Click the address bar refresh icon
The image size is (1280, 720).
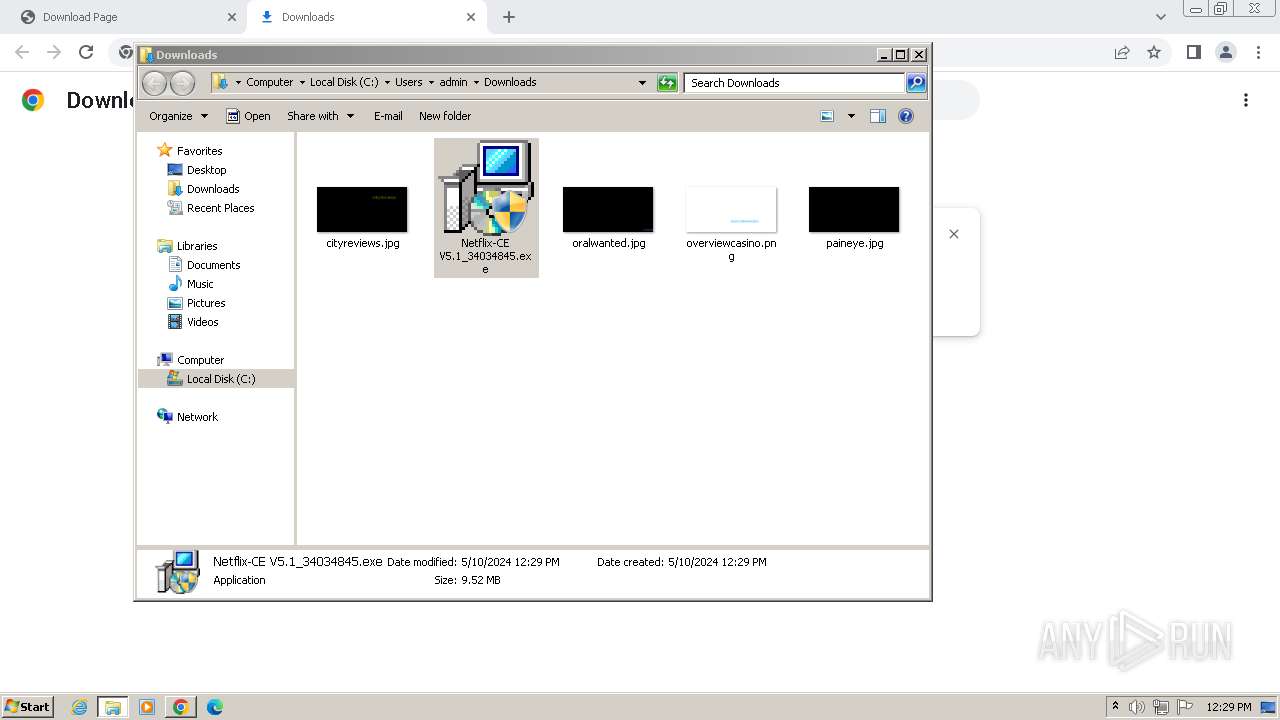tap(667, 83)
